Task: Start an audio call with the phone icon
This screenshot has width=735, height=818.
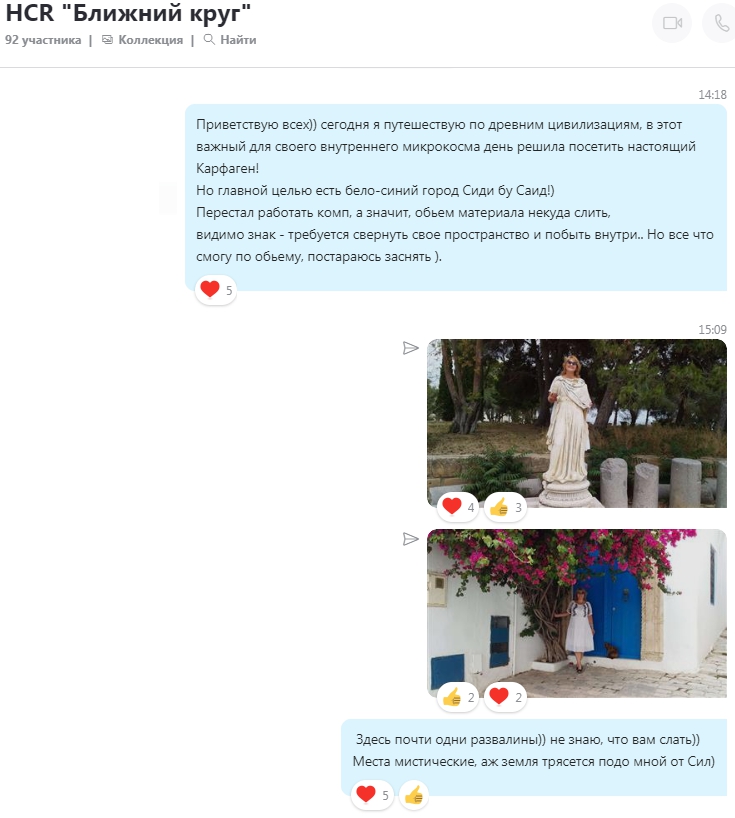Action: pyautogui.click(x=720, y=23)
